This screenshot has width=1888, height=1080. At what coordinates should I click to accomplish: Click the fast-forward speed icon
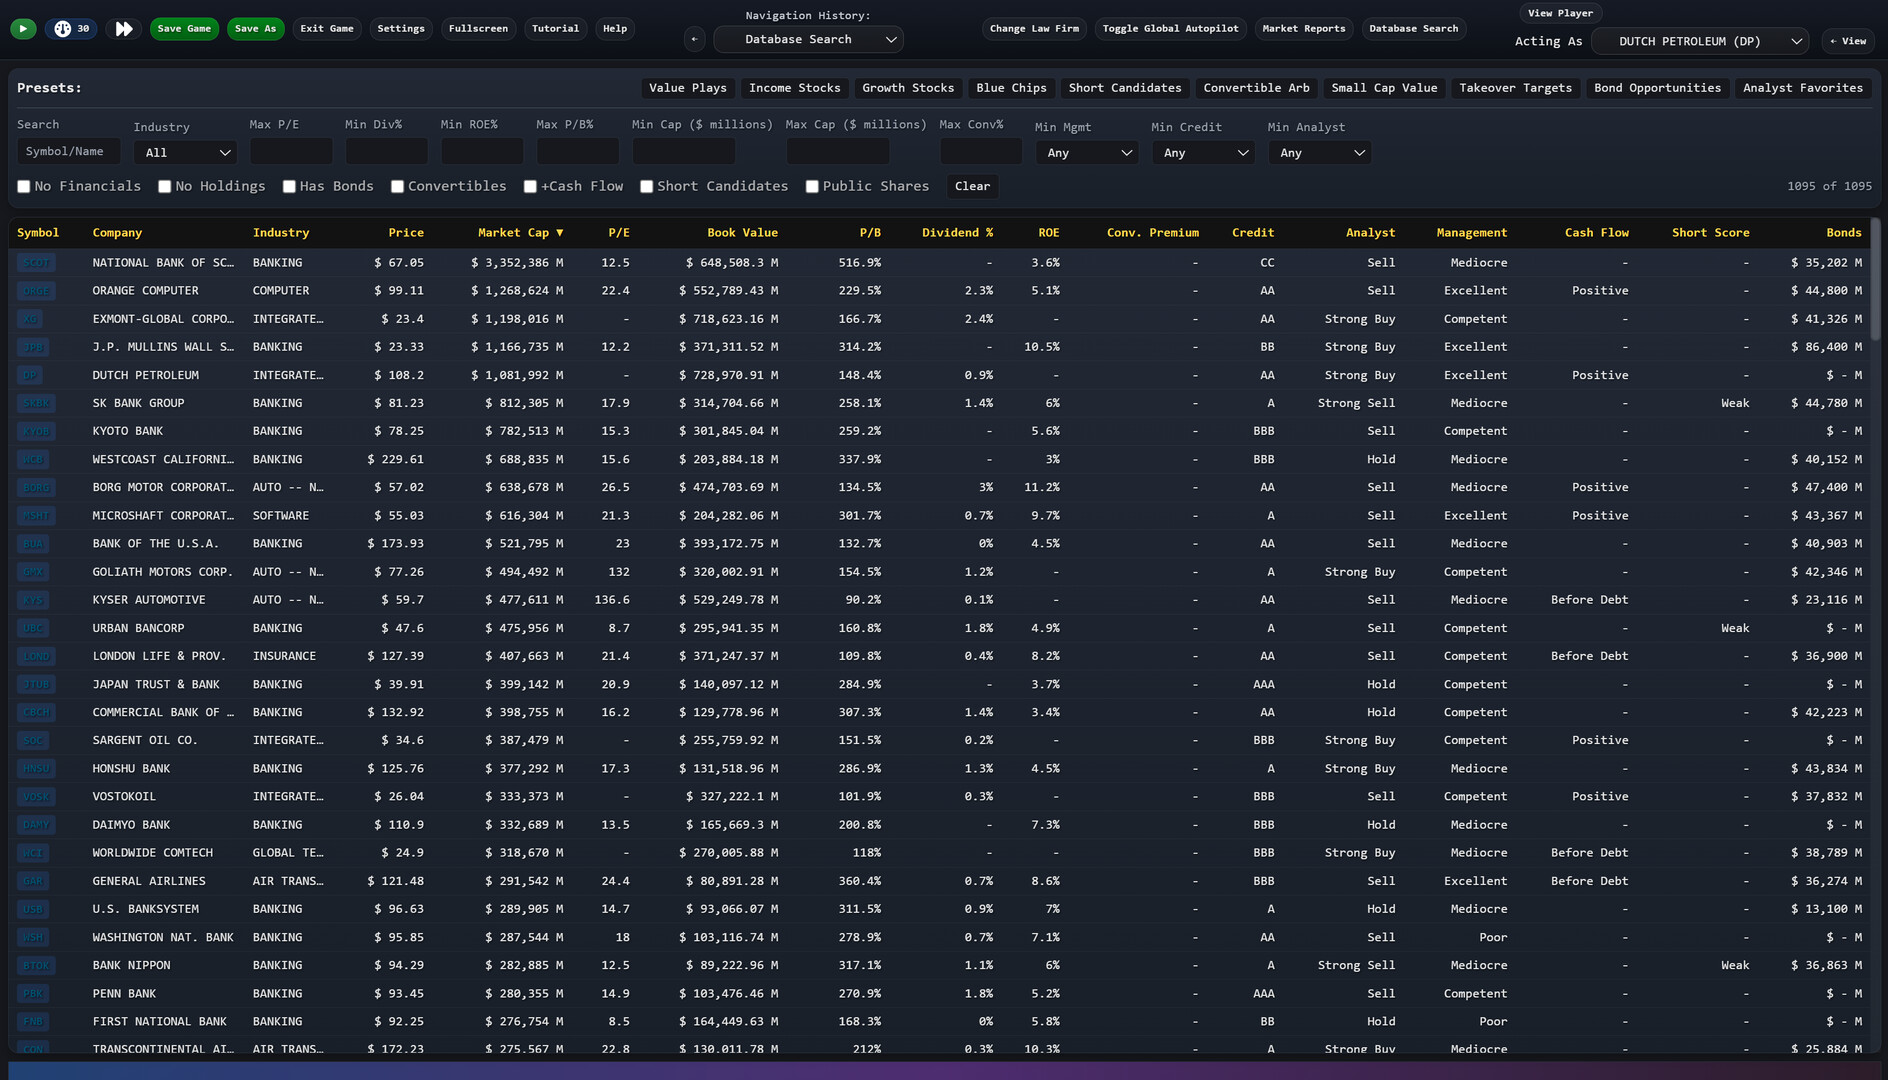tap(123, 29)
